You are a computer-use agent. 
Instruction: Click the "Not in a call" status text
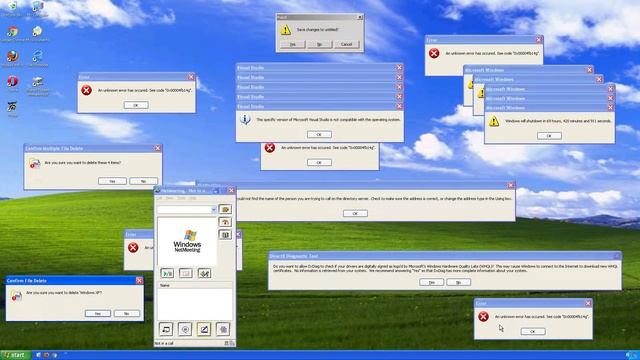tap(164, 343)
